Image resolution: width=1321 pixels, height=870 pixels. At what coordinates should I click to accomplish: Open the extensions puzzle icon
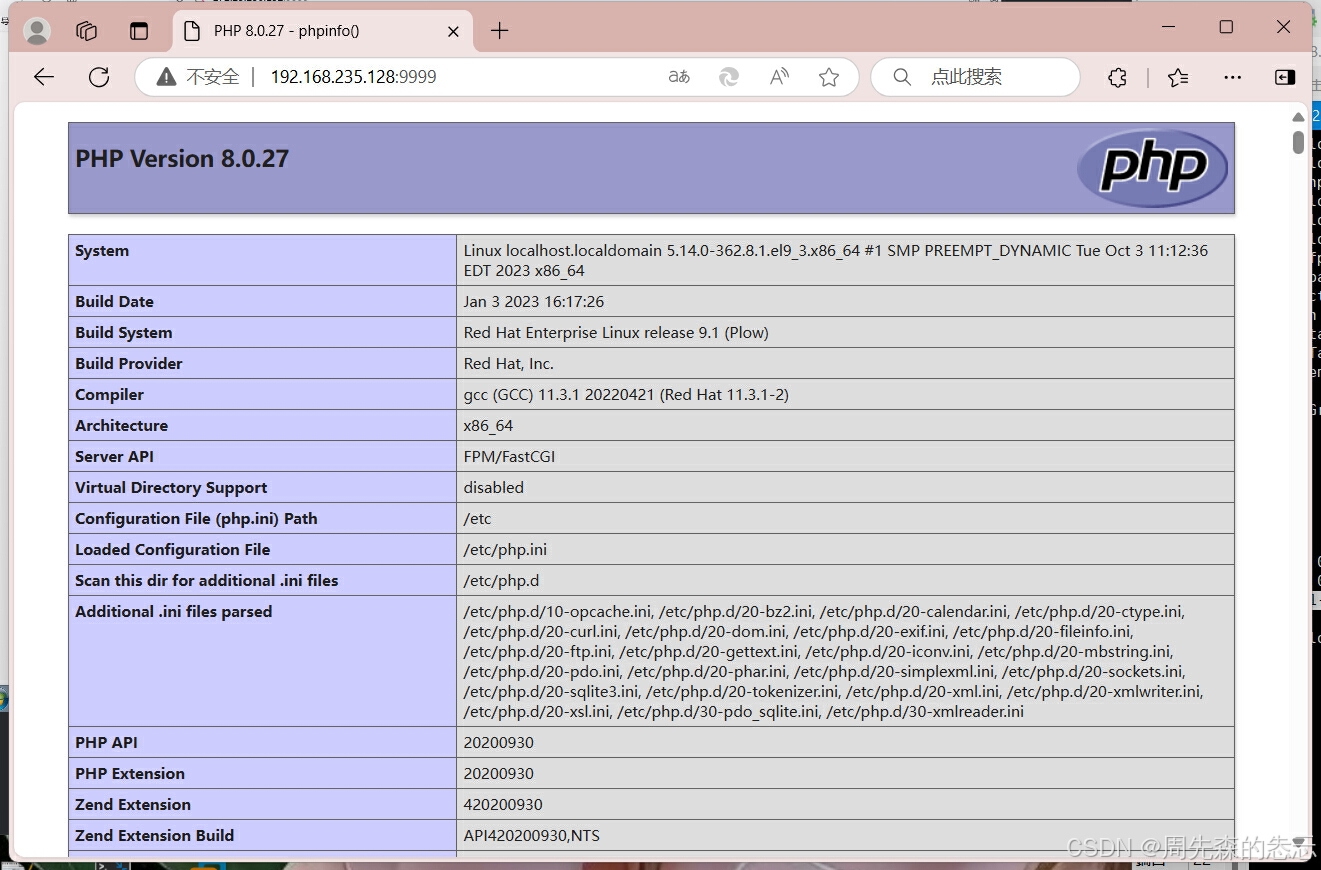point(1118,77)
